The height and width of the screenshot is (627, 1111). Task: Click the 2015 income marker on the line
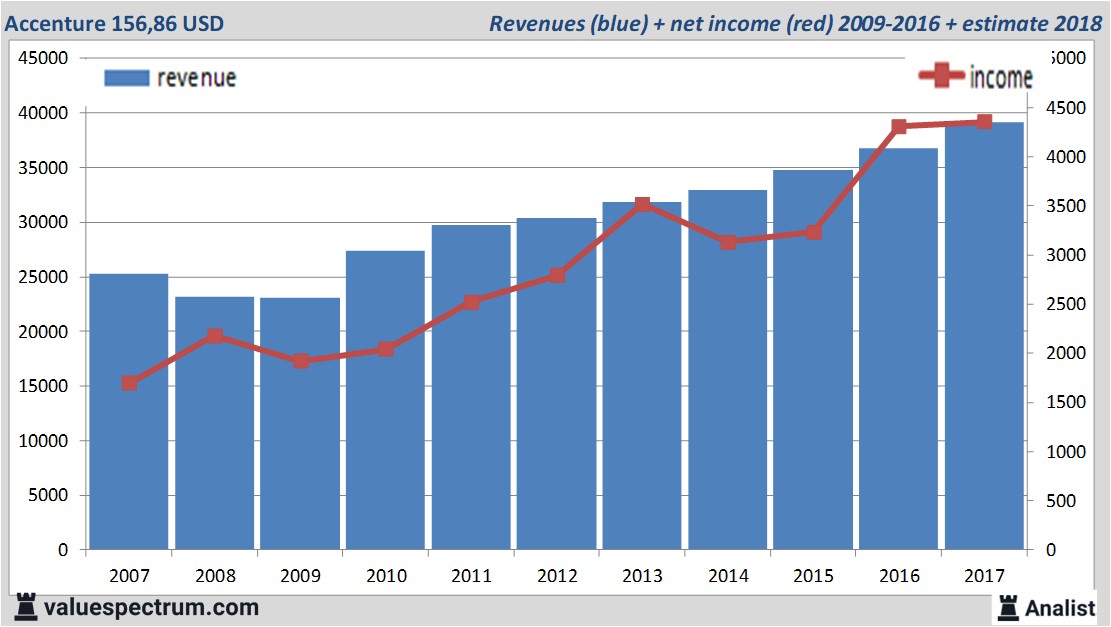813,232
